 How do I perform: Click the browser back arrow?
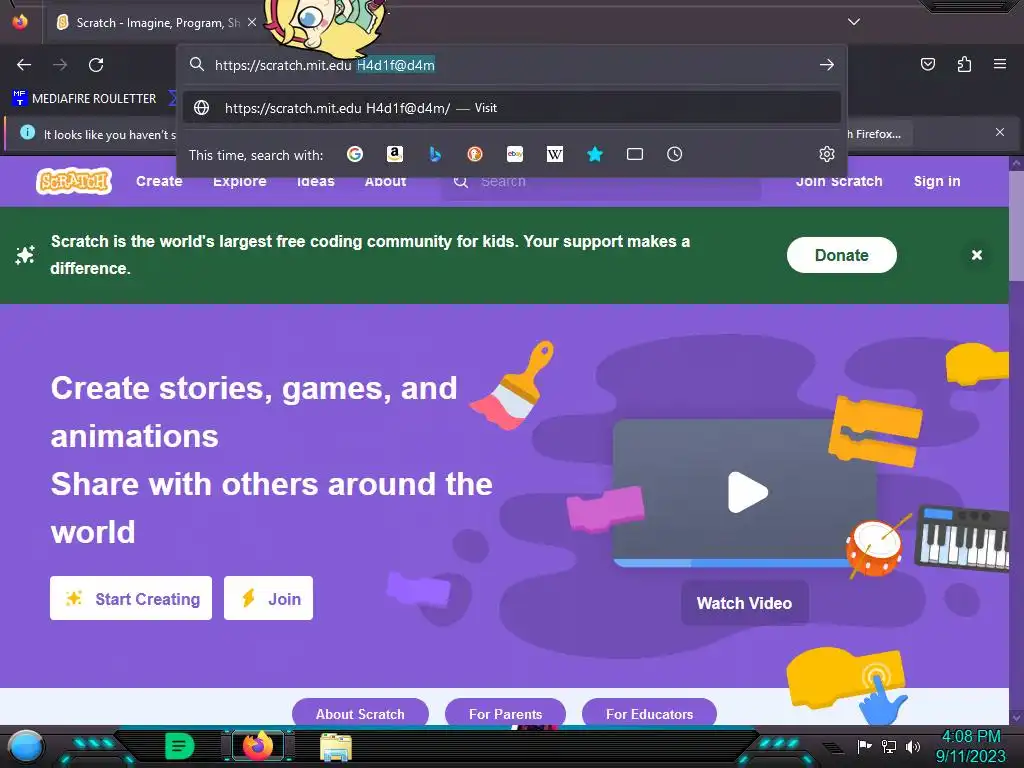[x=24, y=65]
